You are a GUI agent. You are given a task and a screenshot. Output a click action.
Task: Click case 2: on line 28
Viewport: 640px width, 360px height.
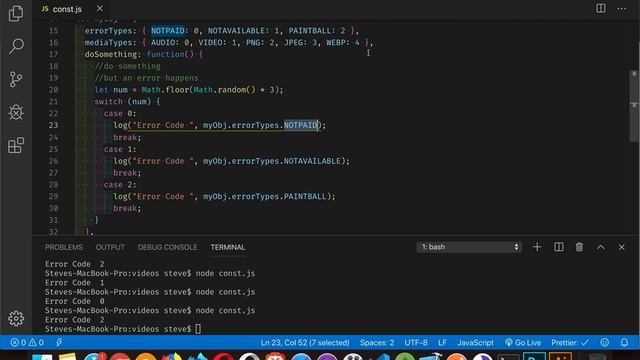point(120,185)
